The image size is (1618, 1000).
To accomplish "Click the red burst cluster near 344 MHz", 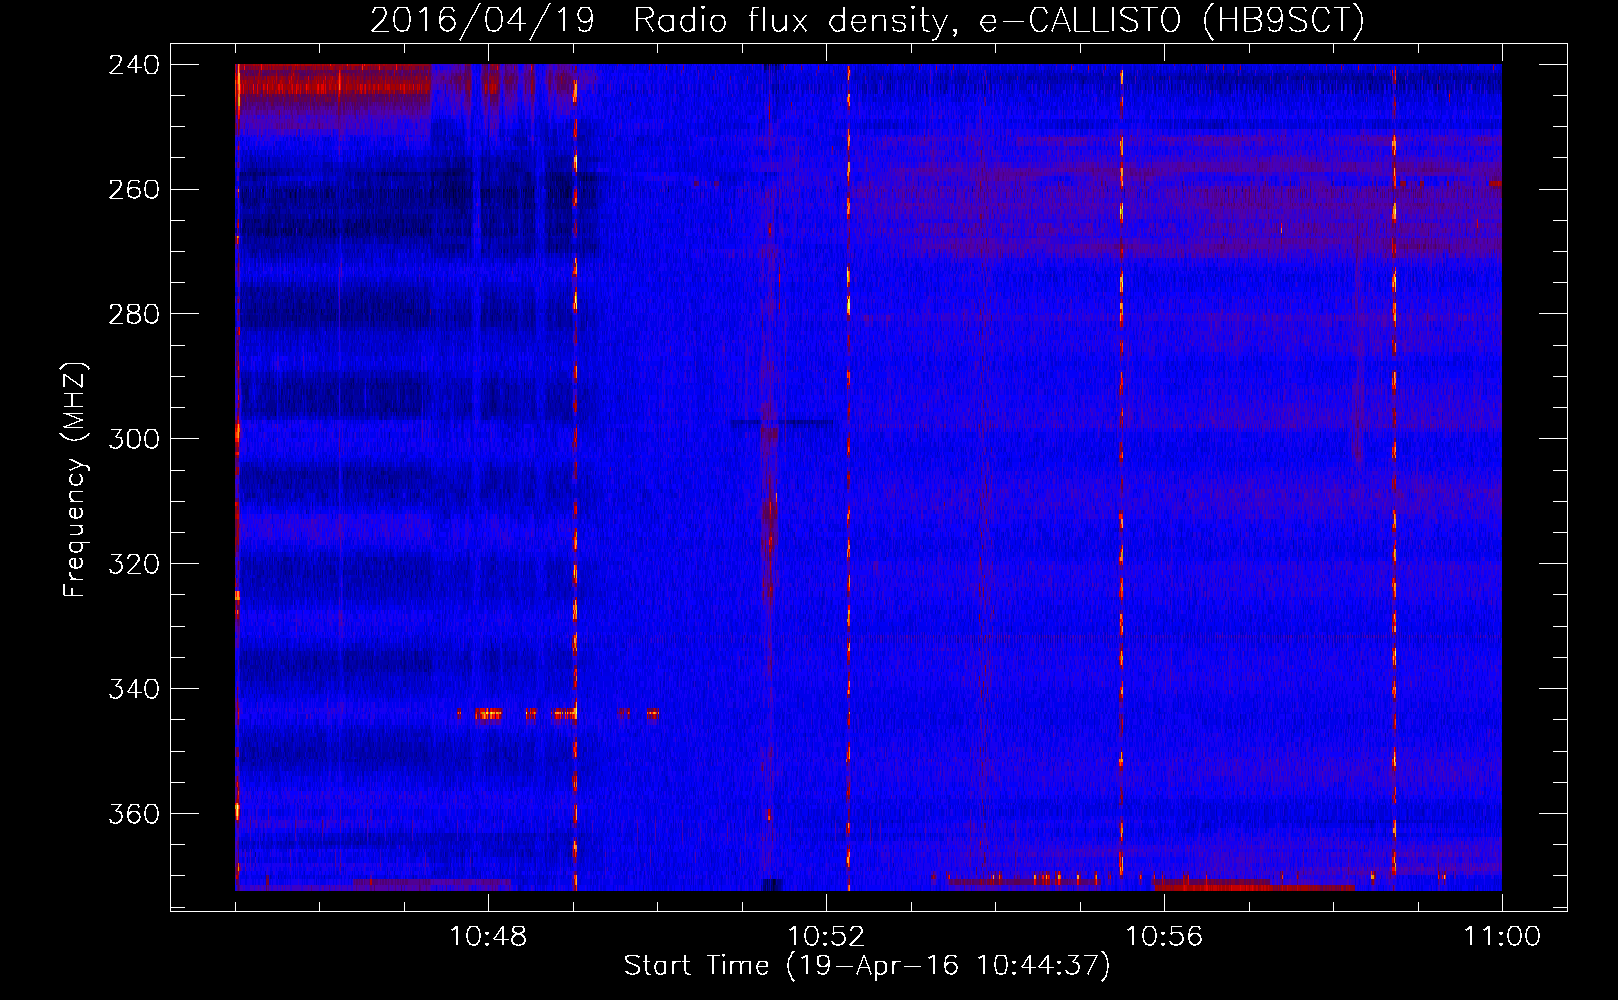I will tap(558, 714).
